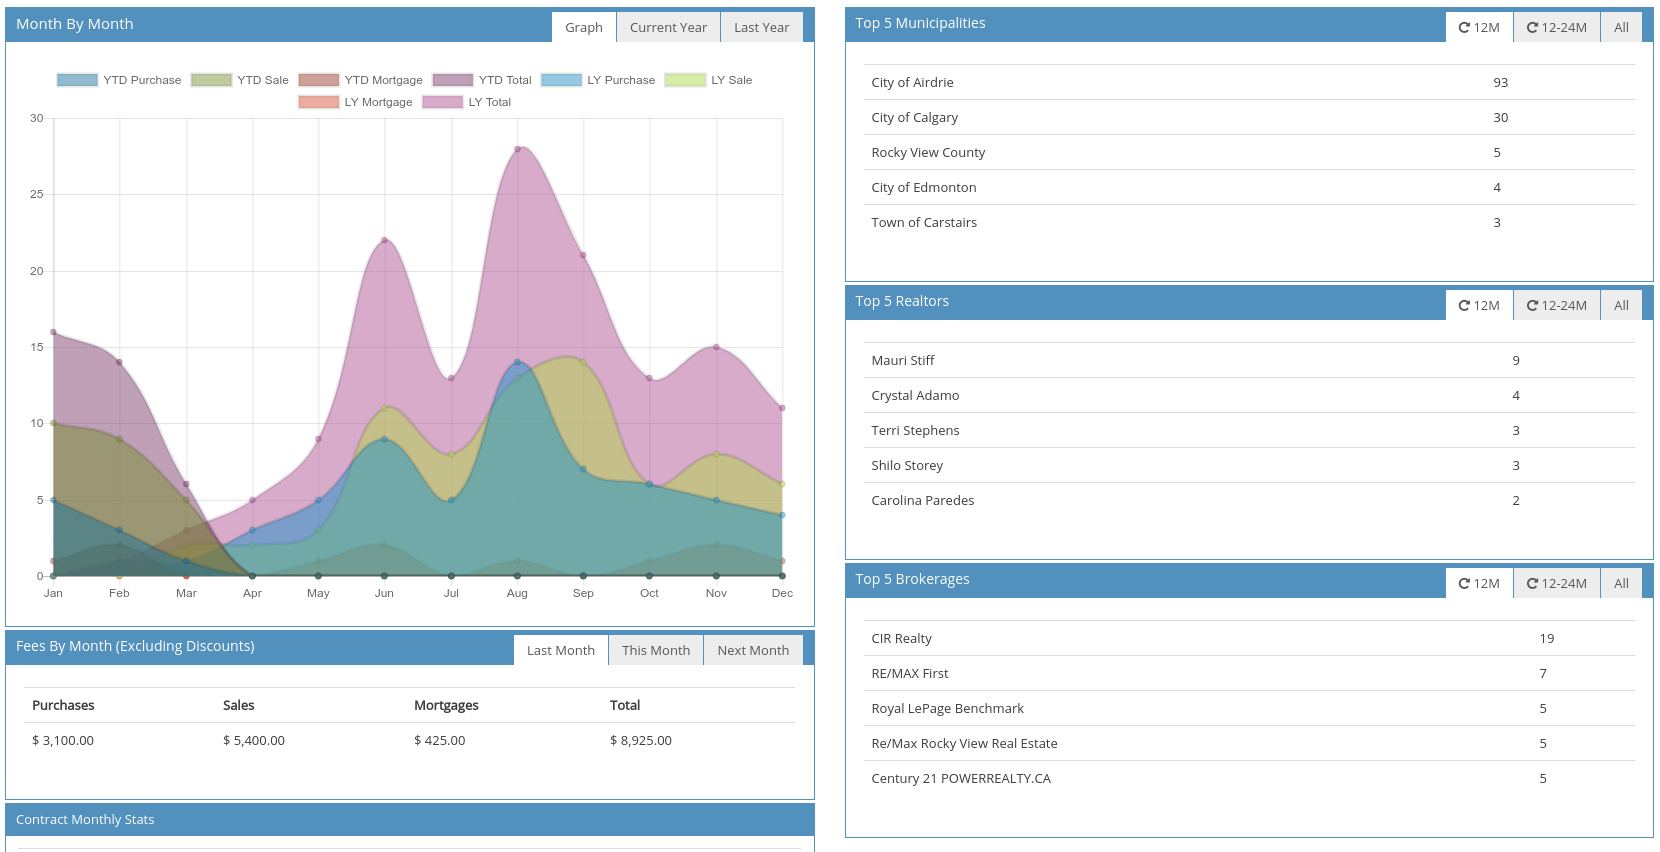Click Re/Max Rocky View Real Estate row
1660x852 pixels.
1249,743
